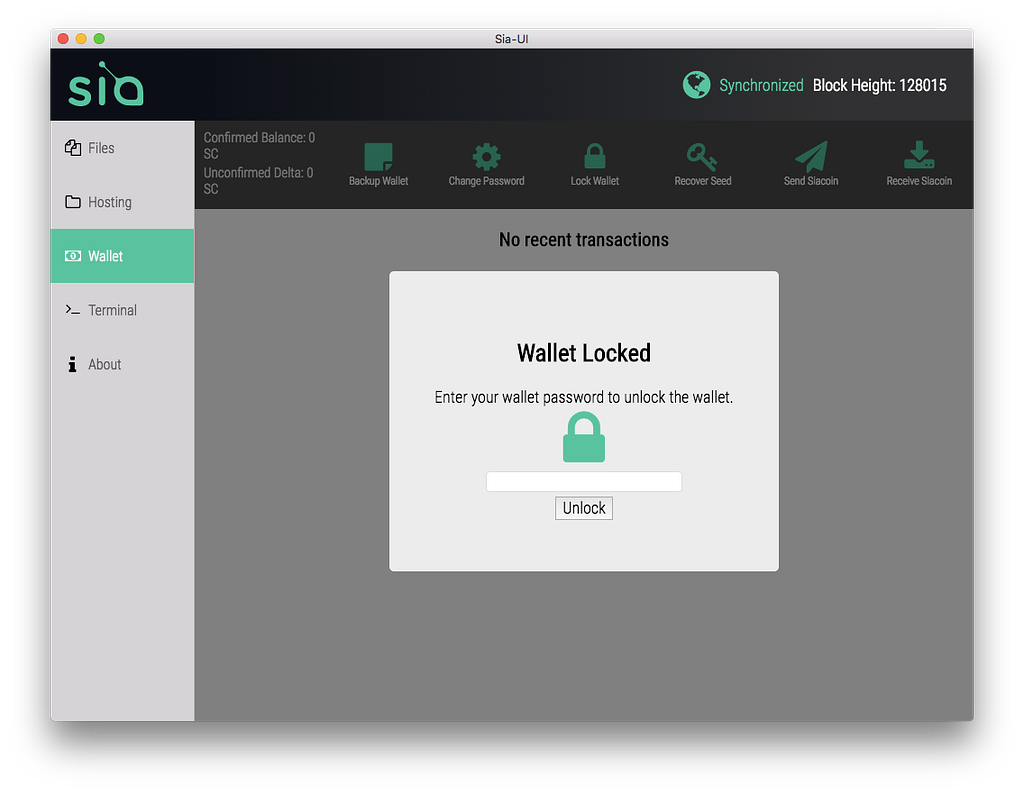
Task: Go to the About tab
Action: pyautogui.click(x=123, y=364)
